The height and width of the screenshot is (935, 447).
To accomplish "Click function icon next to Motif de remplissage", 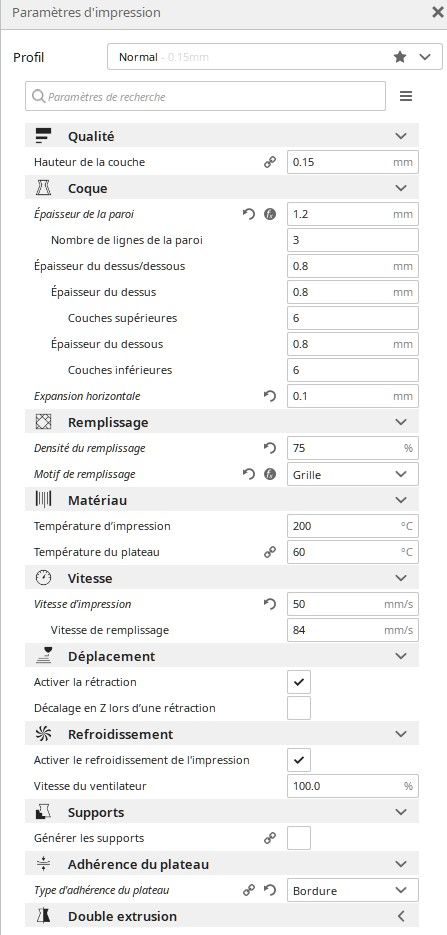I will click(270, 474).
